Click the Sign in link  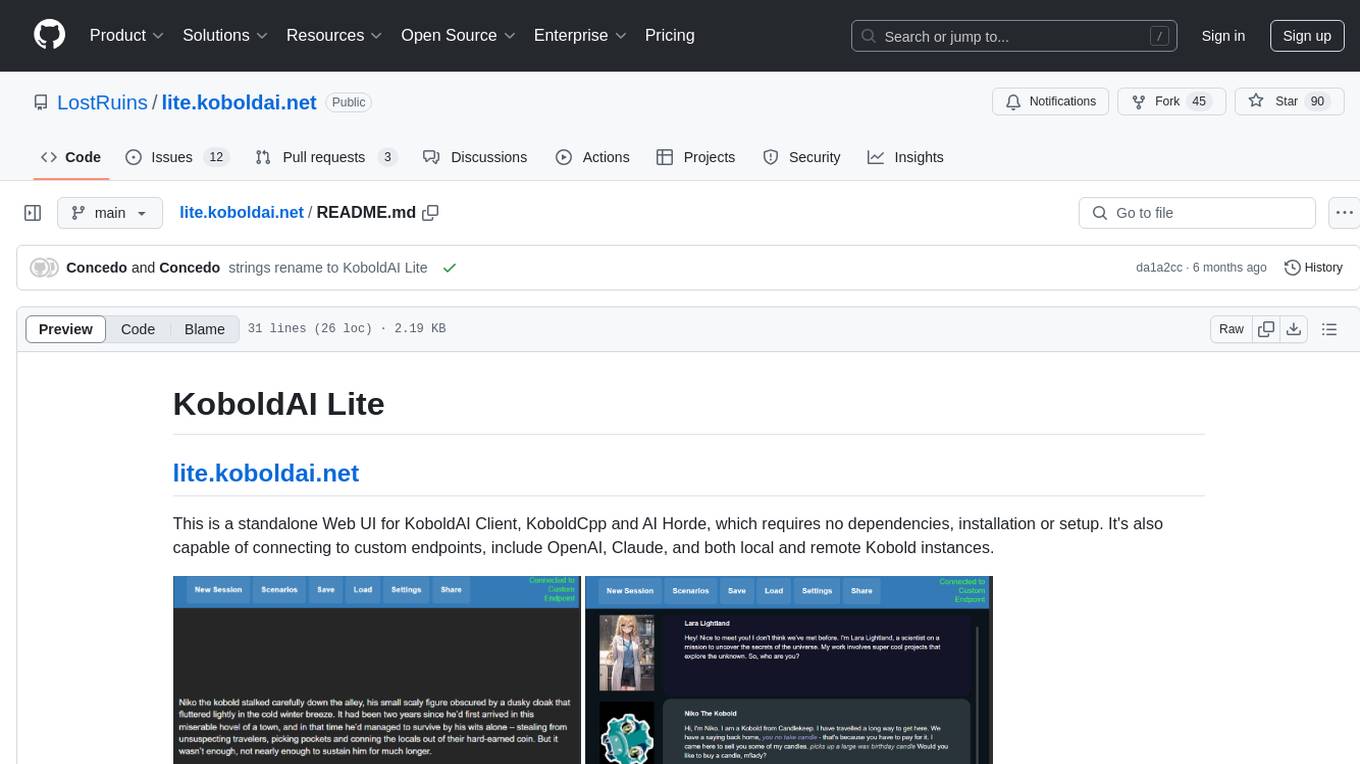pyautogui.click(x=1223, y=35)
